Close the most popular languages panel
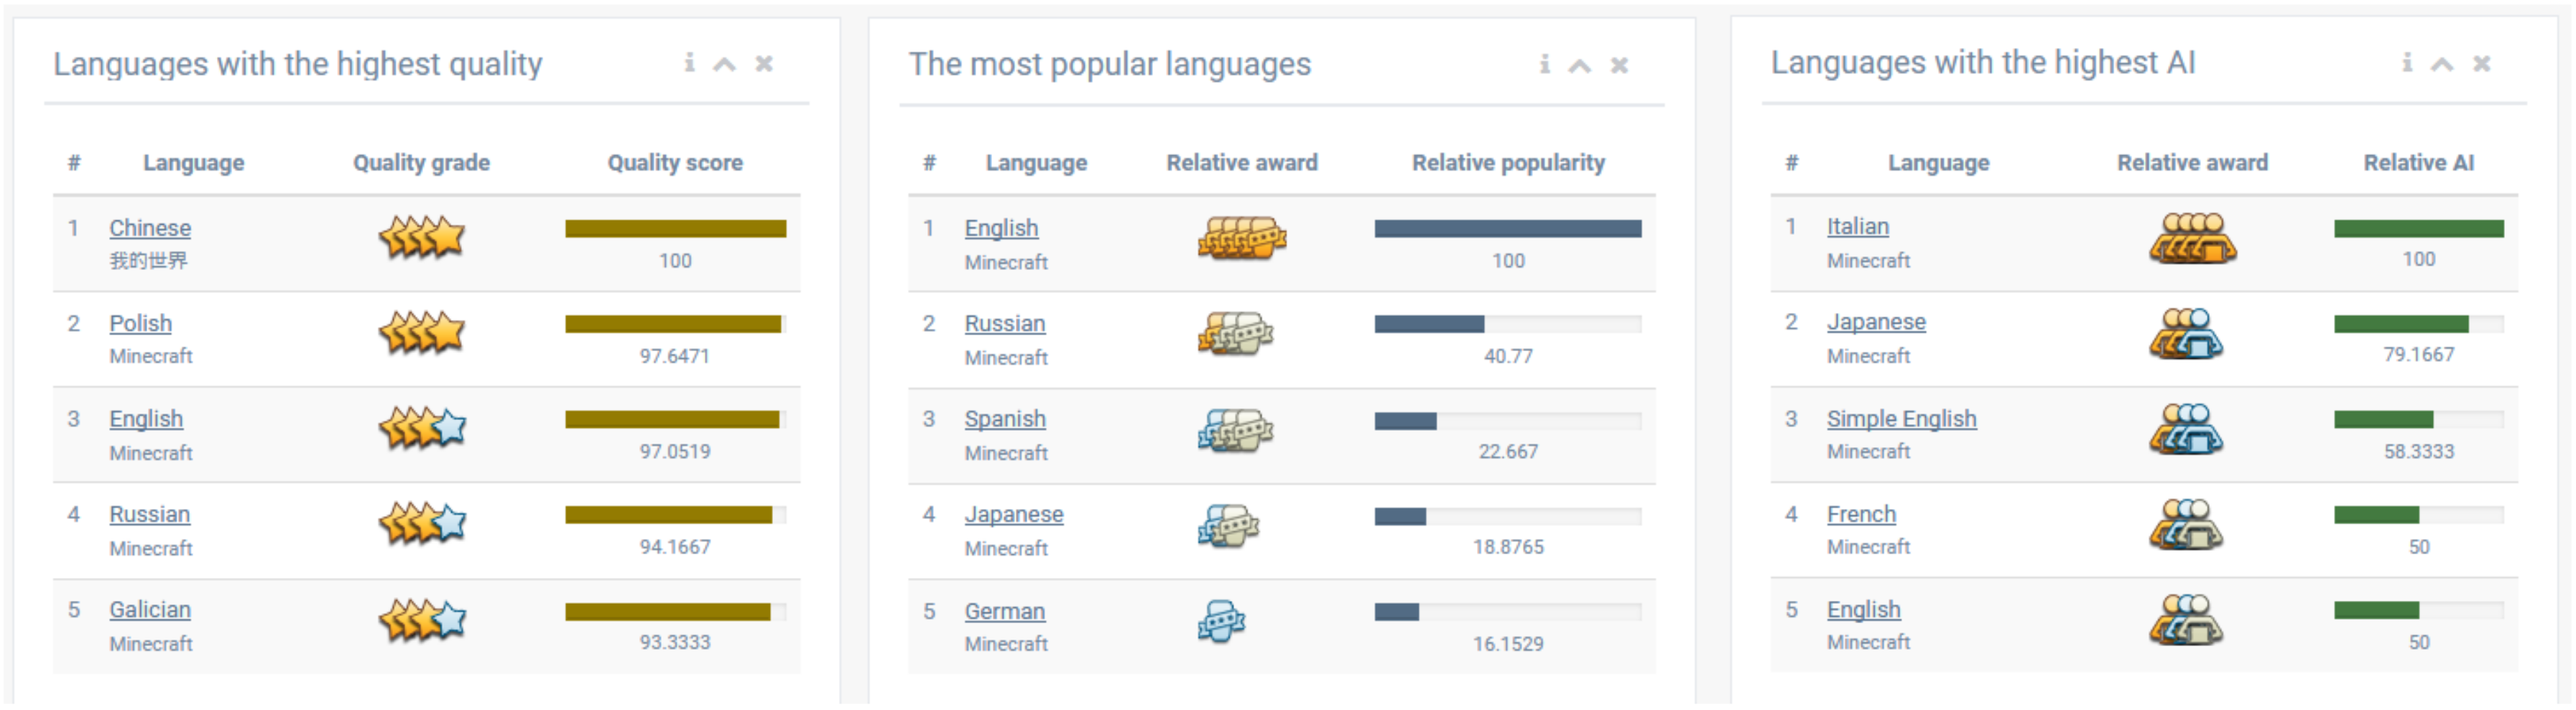Viewport: 2576px width, 710px height. [1619, 66]
